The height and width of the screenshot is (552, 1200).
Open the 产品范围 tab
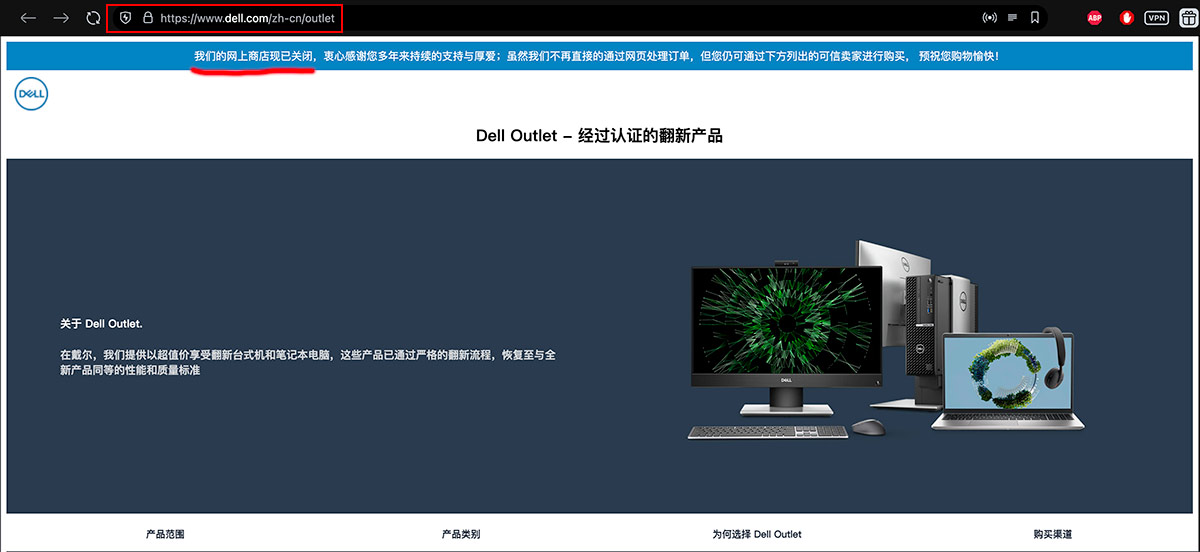[165, 535]
